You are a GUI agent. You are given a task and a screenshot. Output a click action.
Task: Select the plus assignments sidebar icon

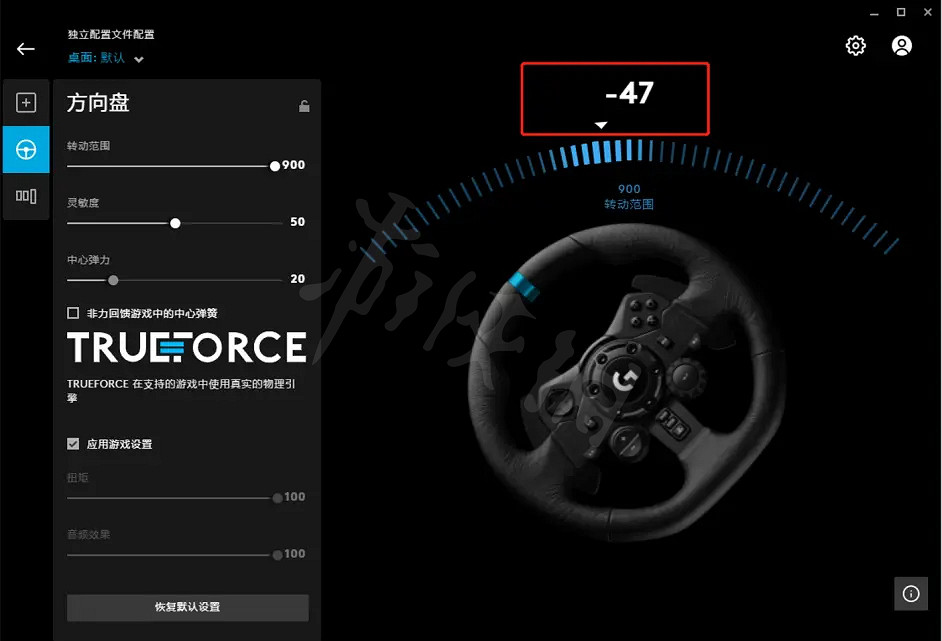click(x=26, y=103)
